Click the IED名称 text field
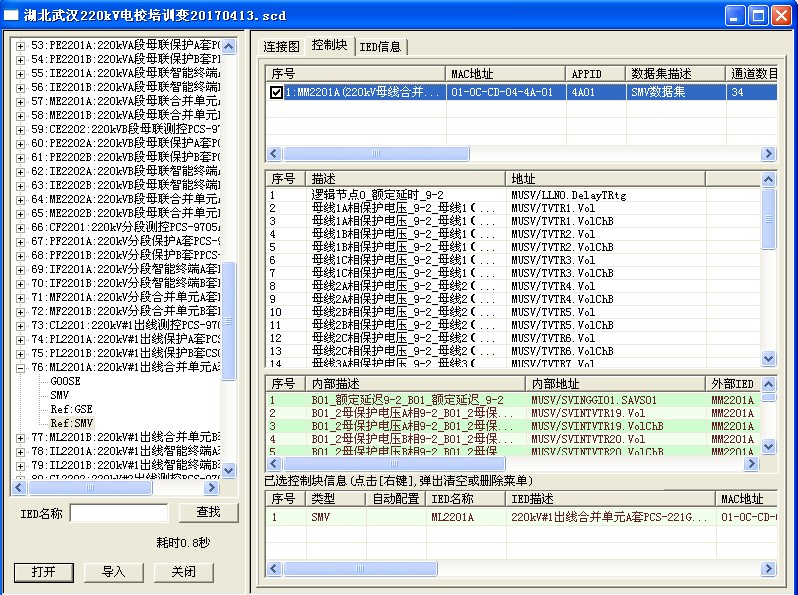The height and width of the screenshot is (595, 798). [x=119, y=513]
